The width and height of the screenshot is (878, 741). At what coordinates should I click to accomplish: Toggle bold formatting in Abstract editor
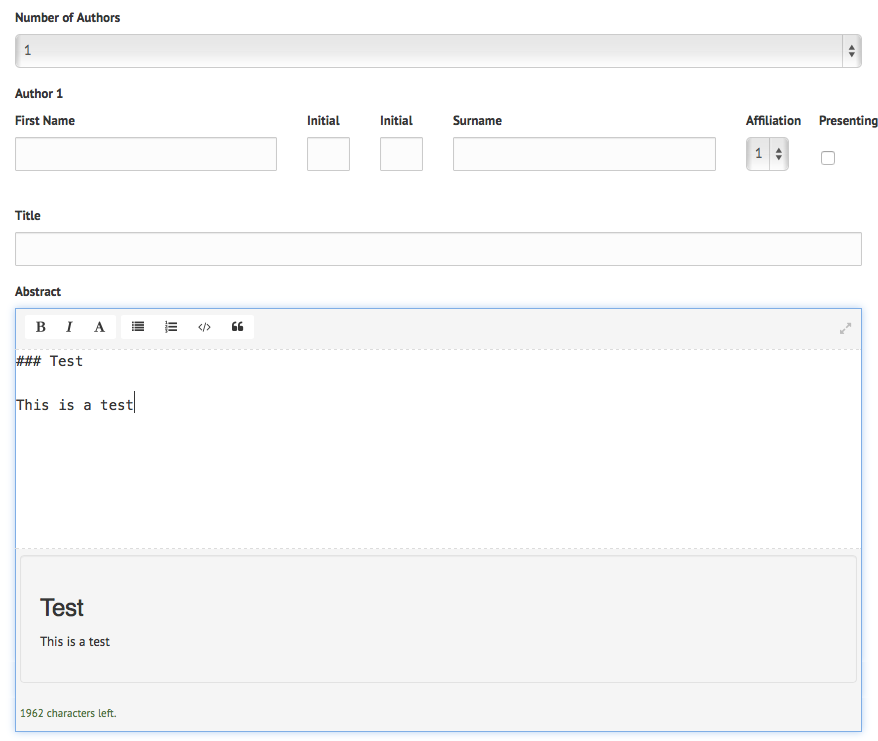pos(41,327)
